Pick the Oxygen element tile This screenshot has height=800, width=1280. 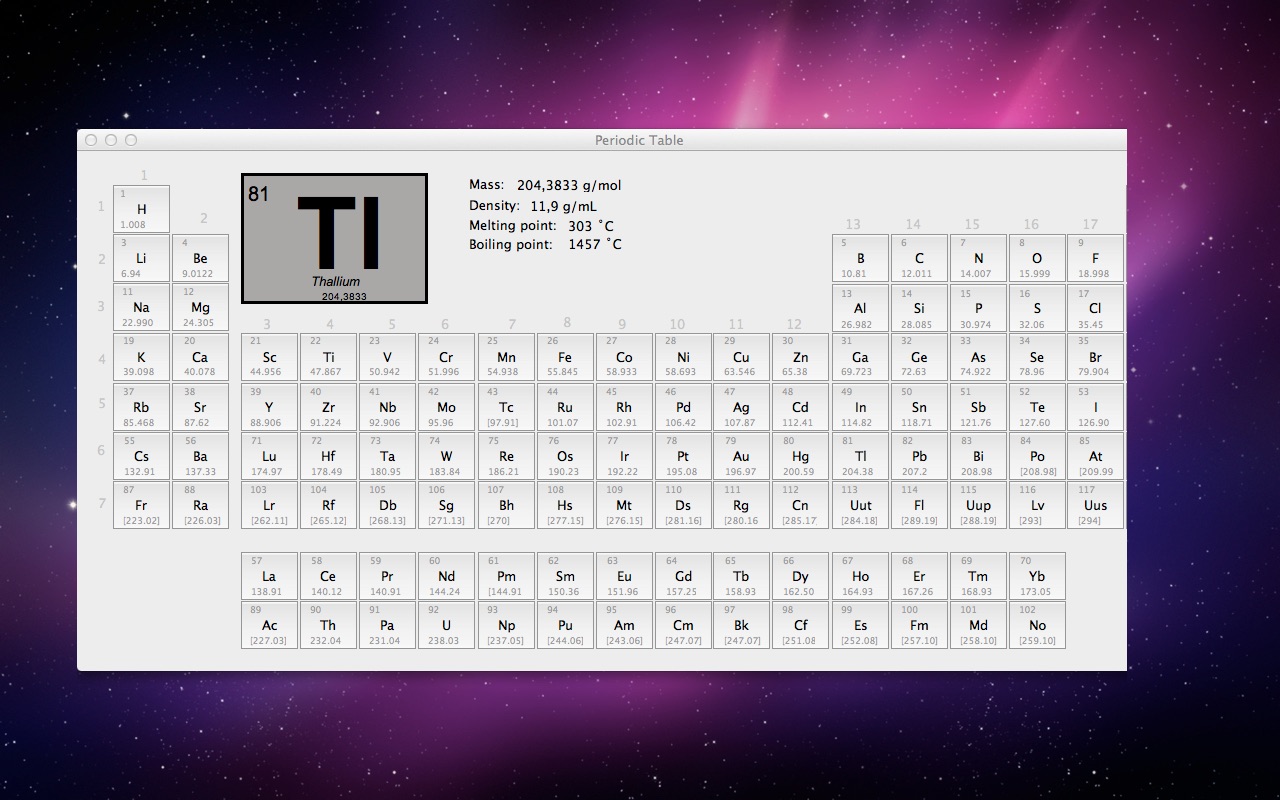click(1037, 258)
